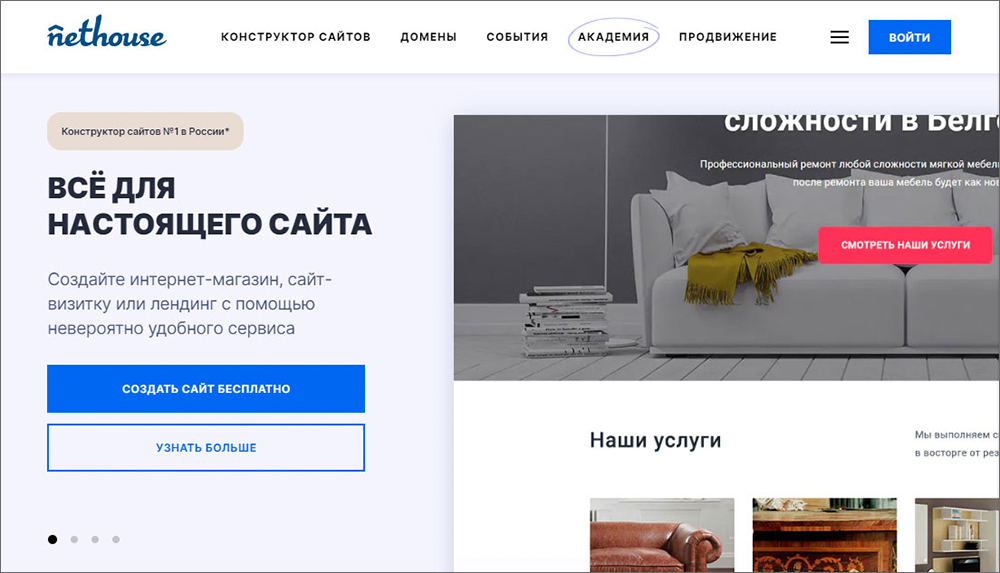Image resolution: width=1000 pixels, height=573 pixels.
Task: Select the second slider dot
Action: [x=74, y=539]
